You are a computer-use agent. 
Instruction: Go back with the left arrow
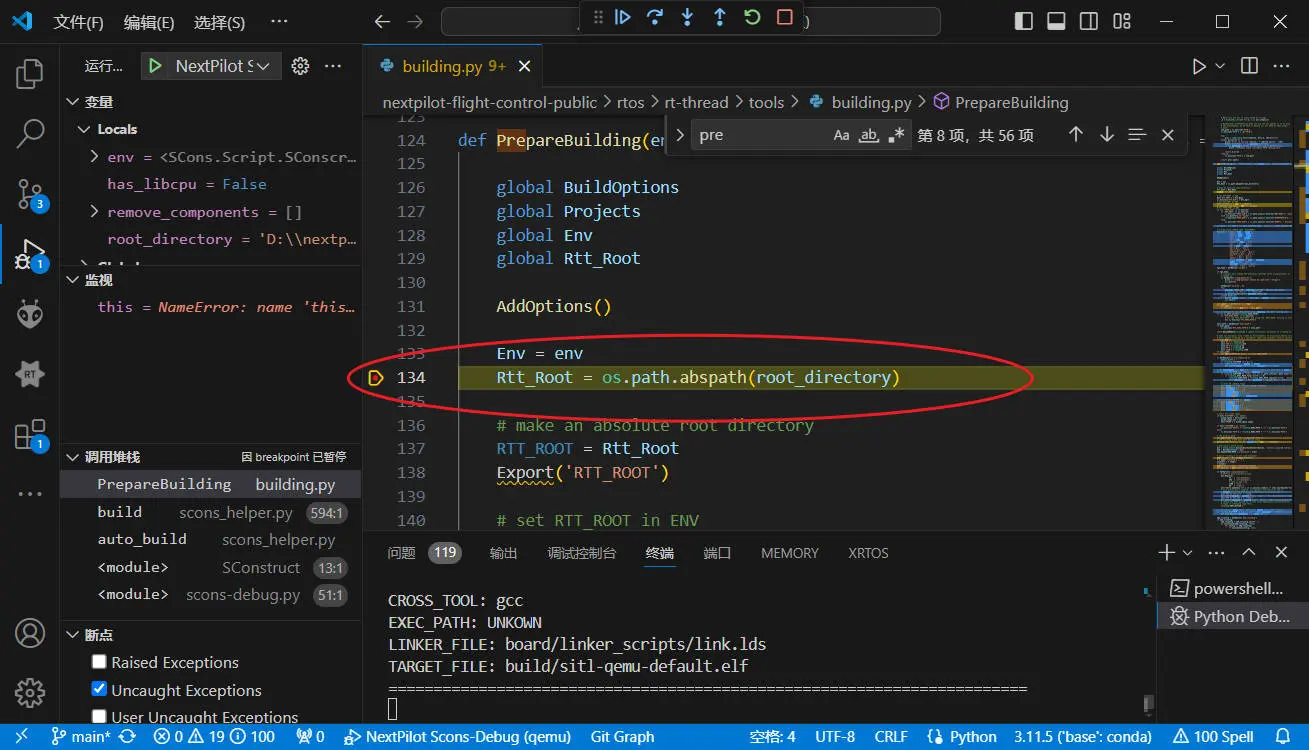381,22
